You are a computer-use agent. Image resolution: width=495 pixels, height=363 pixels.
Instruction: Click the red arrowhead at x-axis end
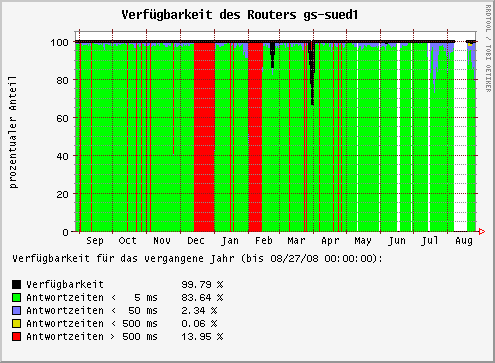coord(482,232)
